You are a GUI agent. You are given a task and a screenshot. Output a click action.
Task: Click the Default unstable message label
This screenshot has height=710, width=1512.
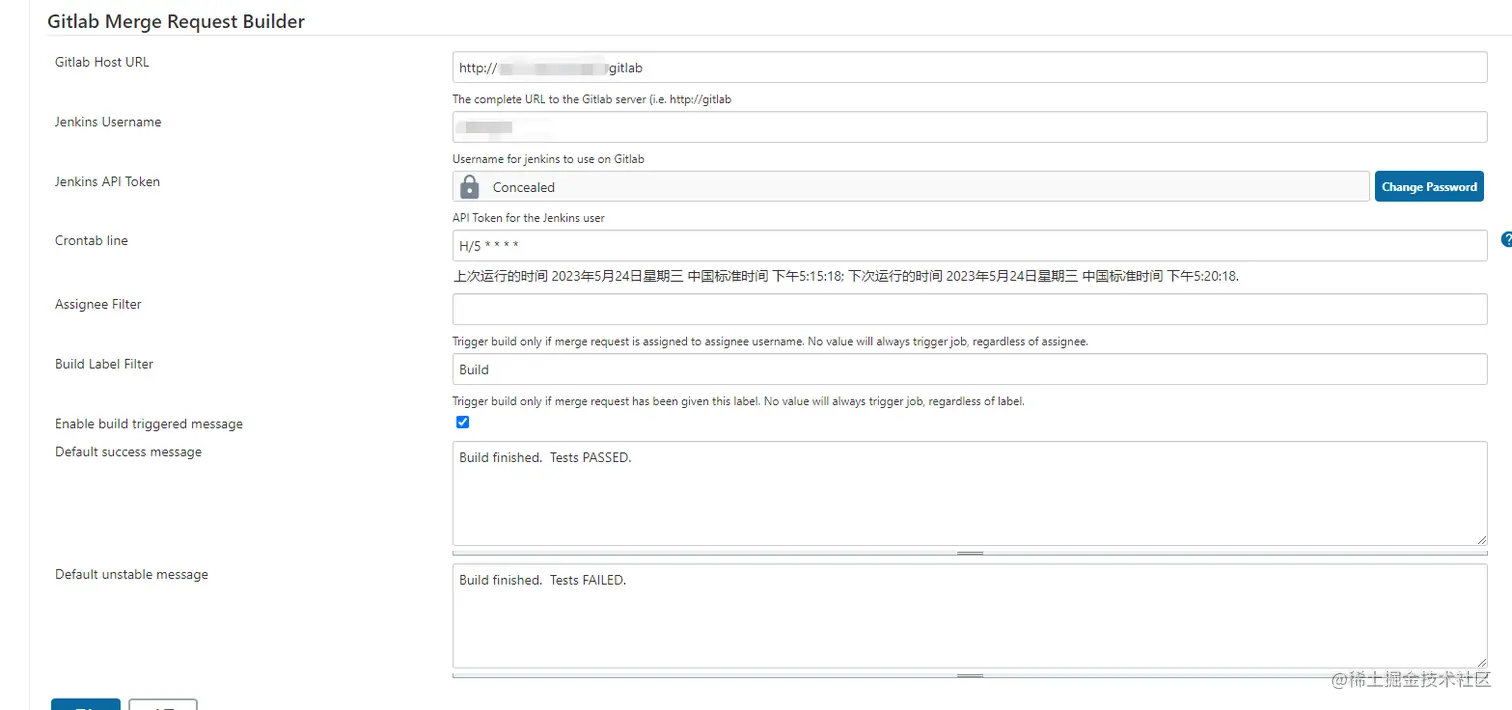click(x=131, y=574)
